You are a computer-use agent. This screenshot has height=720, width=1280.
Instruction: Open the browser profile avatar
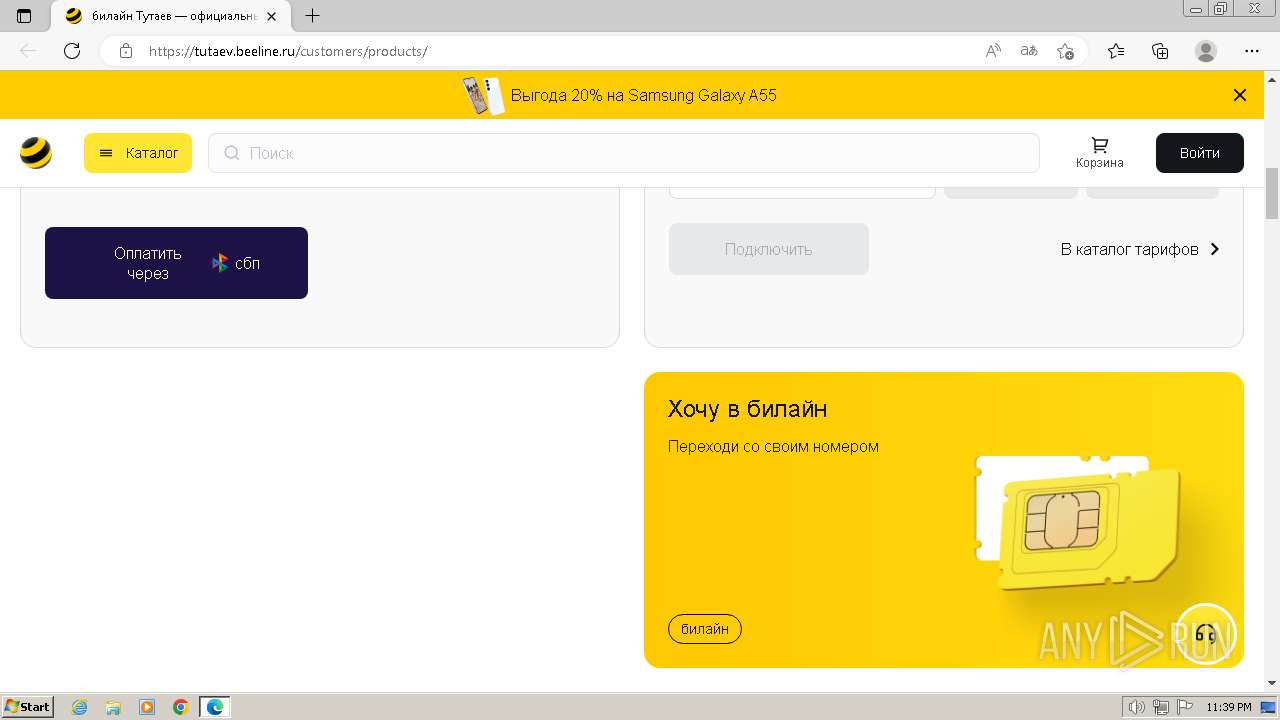click(x=1206, y=51)
